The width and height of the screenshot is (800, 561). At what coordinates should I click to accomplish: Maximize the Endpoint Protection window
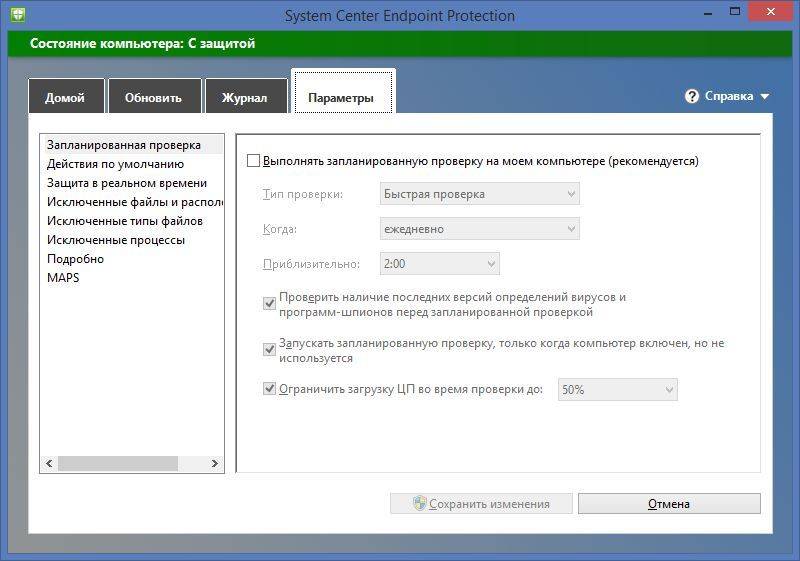pos(734,12)
